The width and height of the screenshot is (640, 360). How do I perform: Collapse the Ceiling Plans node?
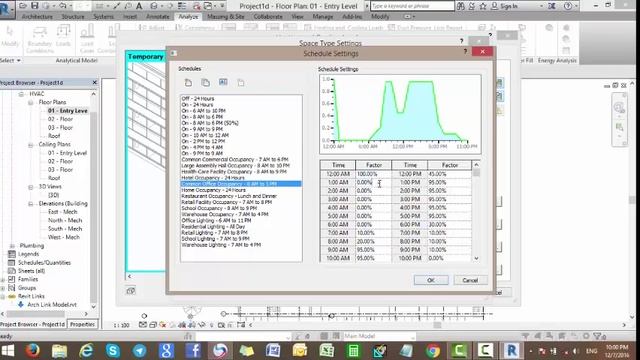coord(31,144)
